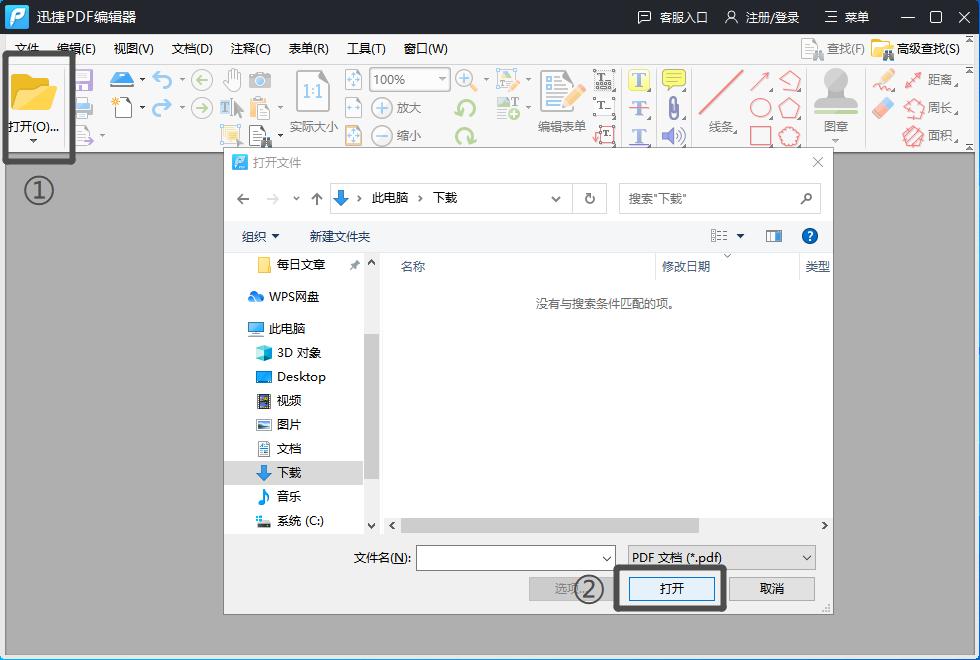Select 音乐 in the dialog sidebar
The image size is (980, 660).
(288, 496)
